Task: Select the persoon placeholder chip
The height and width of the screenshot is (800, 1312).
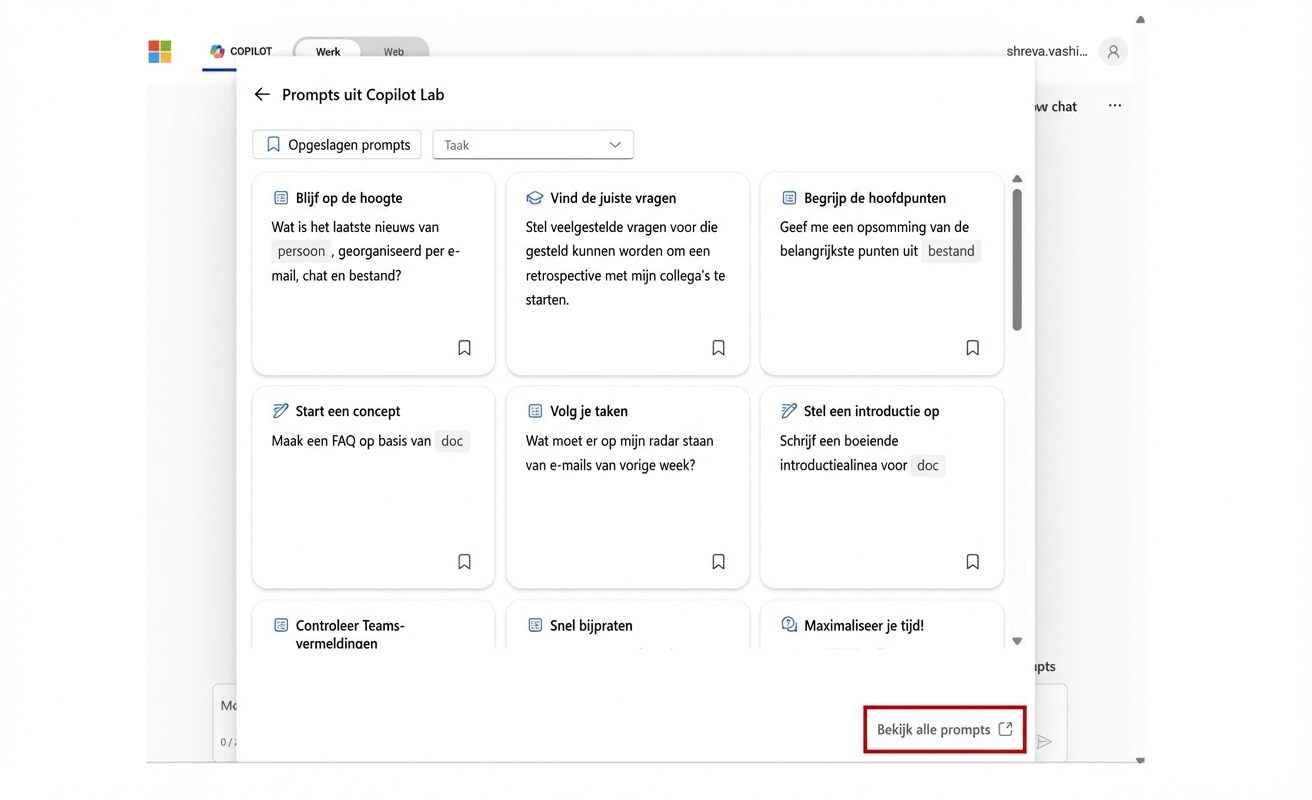Action: [x=301, y=250]
